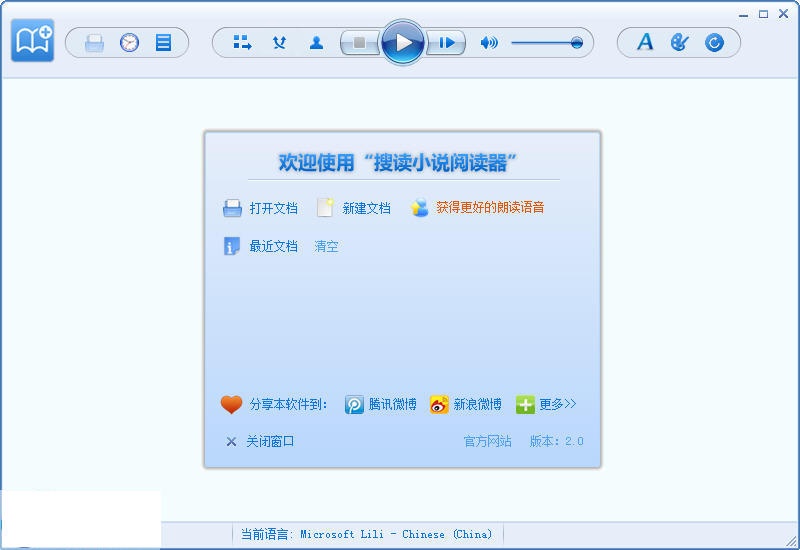The height and width of the screenshot is (550, 800).
Task: Click 更多>> for more sharing options
Action: click(558, 405)
